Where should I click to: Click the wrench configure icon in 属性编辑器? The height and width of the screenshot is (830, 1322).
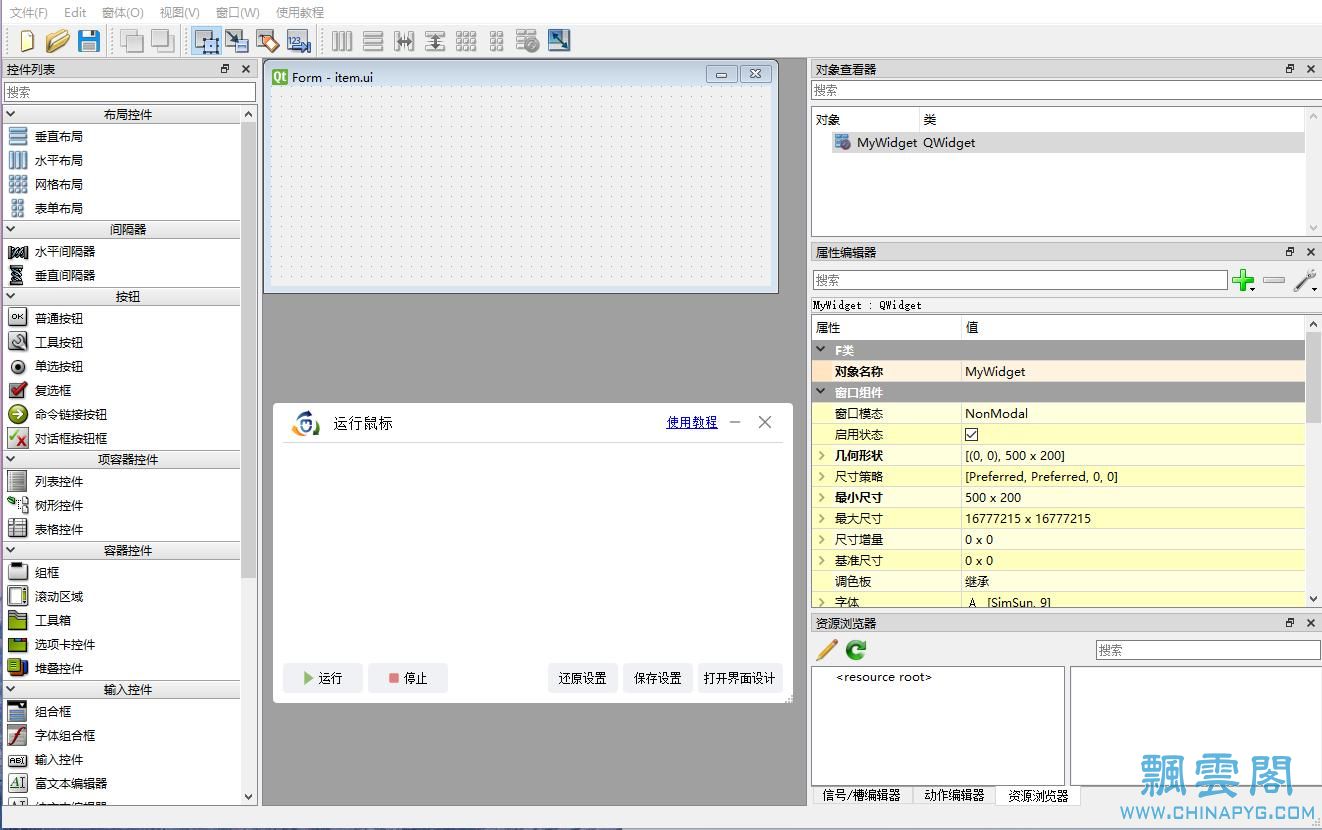1304,281
